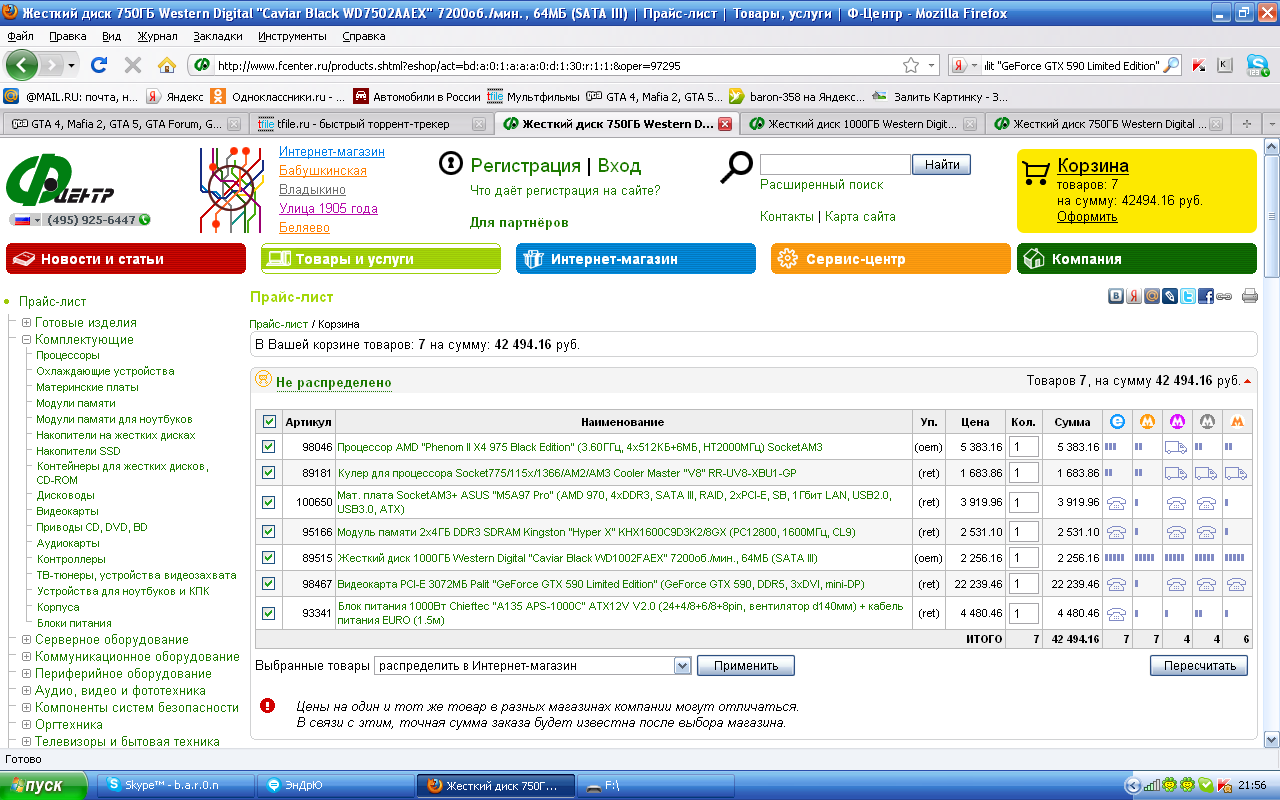
Task: Click the 'Пересчитать' button
Action: point(1199,666)
